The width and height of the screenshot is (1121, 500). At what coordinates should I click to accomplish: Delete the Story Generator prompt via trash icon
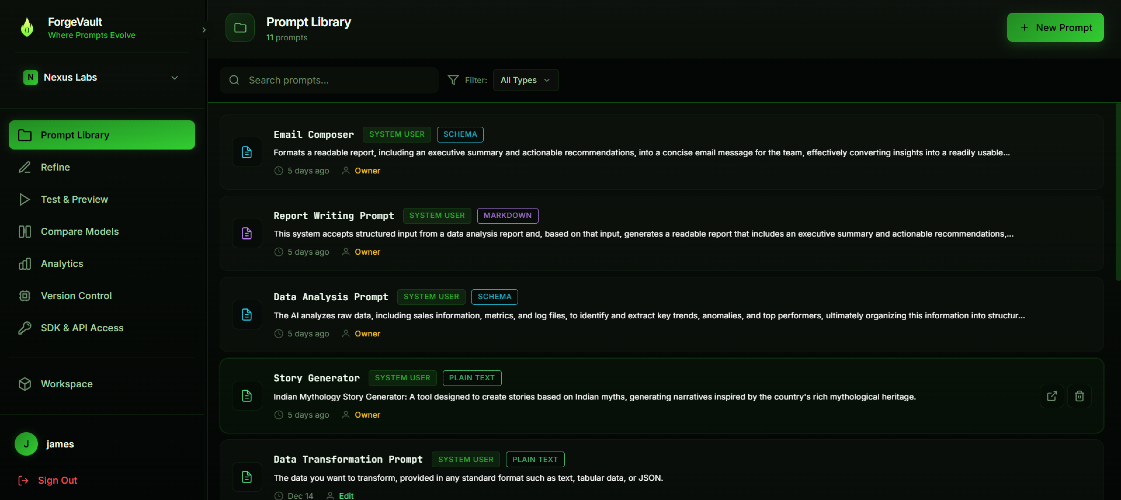pos(1079,396)
